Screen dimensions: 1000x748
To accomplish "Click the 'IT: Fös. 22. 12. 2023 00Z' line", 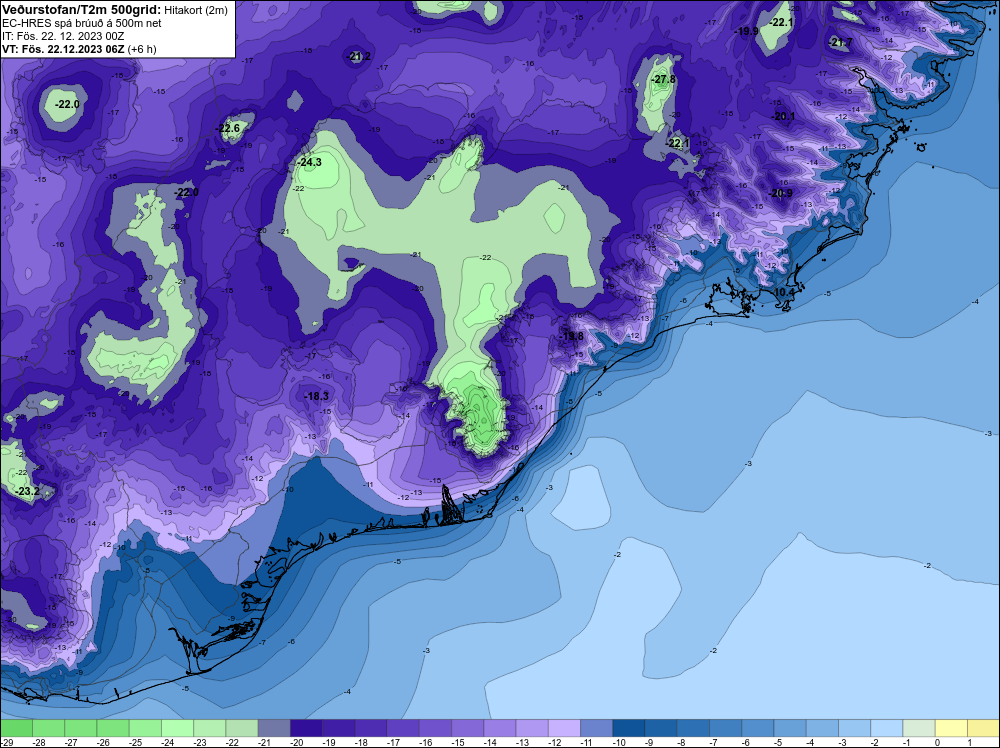I will 61,36.
